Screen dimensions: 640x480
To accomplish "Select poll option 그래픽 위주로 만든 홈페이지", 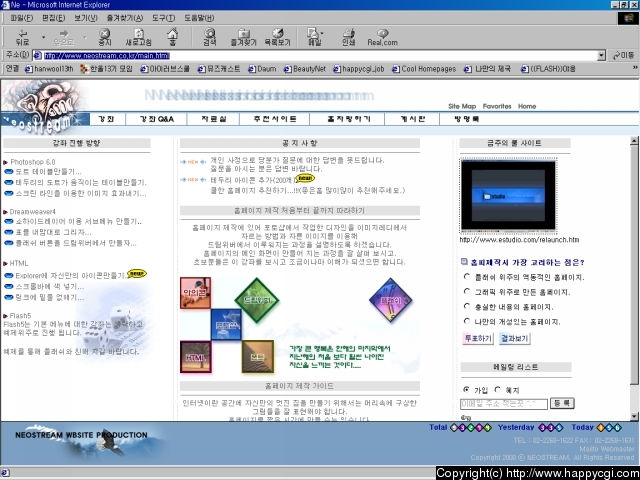I will 467,291.
